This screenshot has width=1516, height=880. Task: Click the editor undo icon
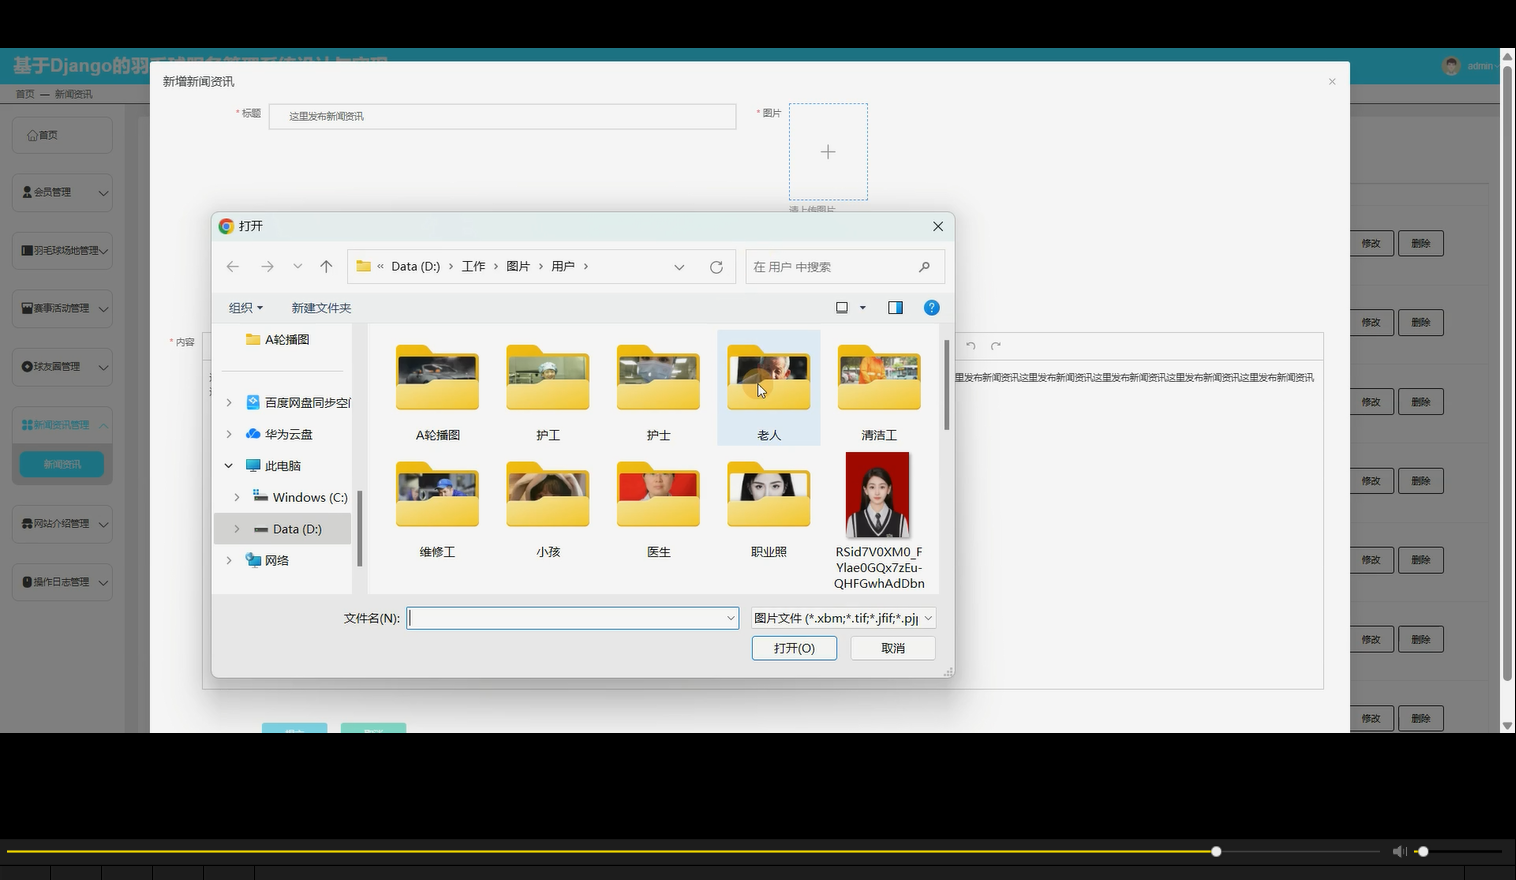[x=970, y=346]
